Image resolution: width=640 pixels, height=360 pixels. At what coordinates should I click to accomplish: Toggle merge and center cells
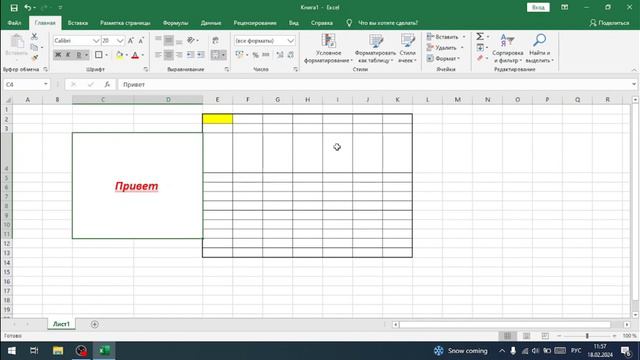click(216, 55)
